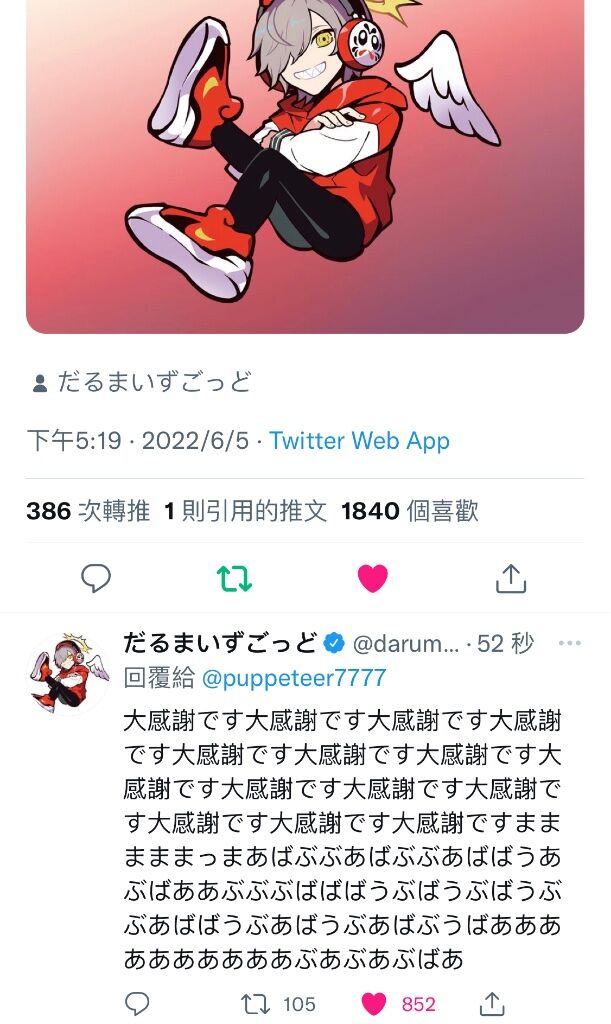Open だるまいずごっど profile name in reply

pos(221,643)
